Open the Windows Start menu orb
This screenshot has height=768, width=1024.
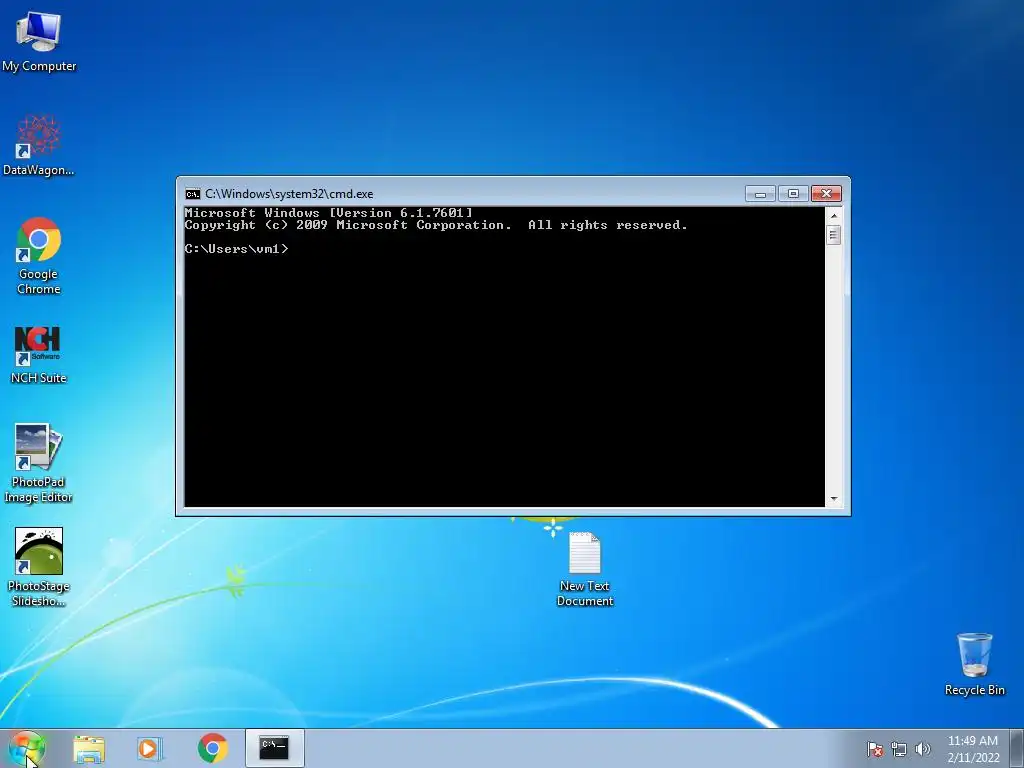tap(27, 748)
